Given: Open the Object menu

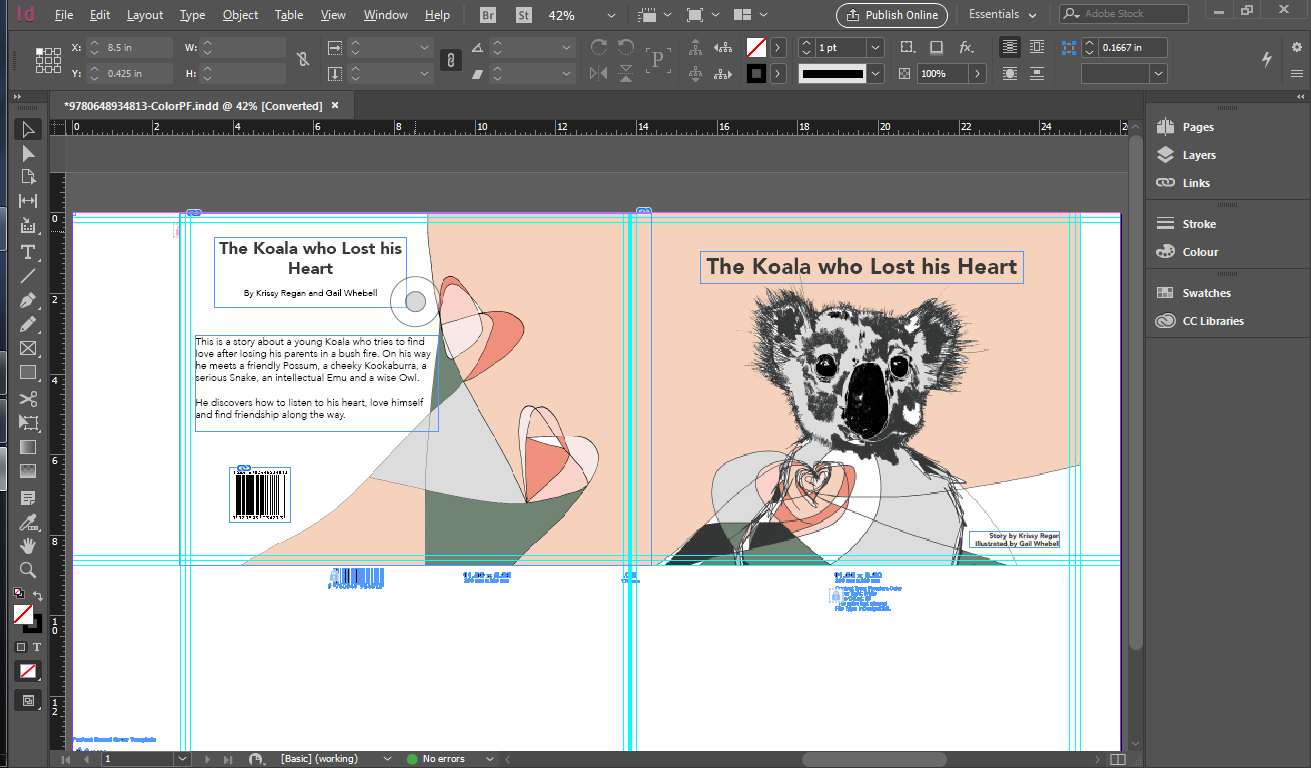Looking at the screenshot, I should click(x=240, y=15).
